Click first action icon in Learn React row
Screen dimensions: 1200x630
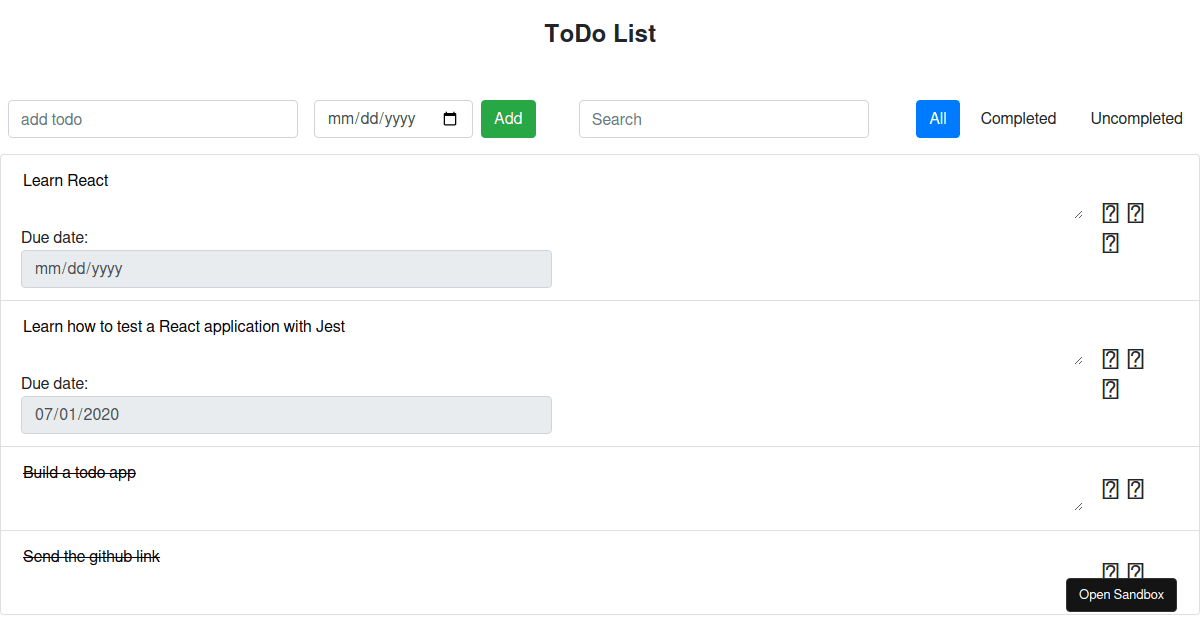click(x=1110, y=213)
